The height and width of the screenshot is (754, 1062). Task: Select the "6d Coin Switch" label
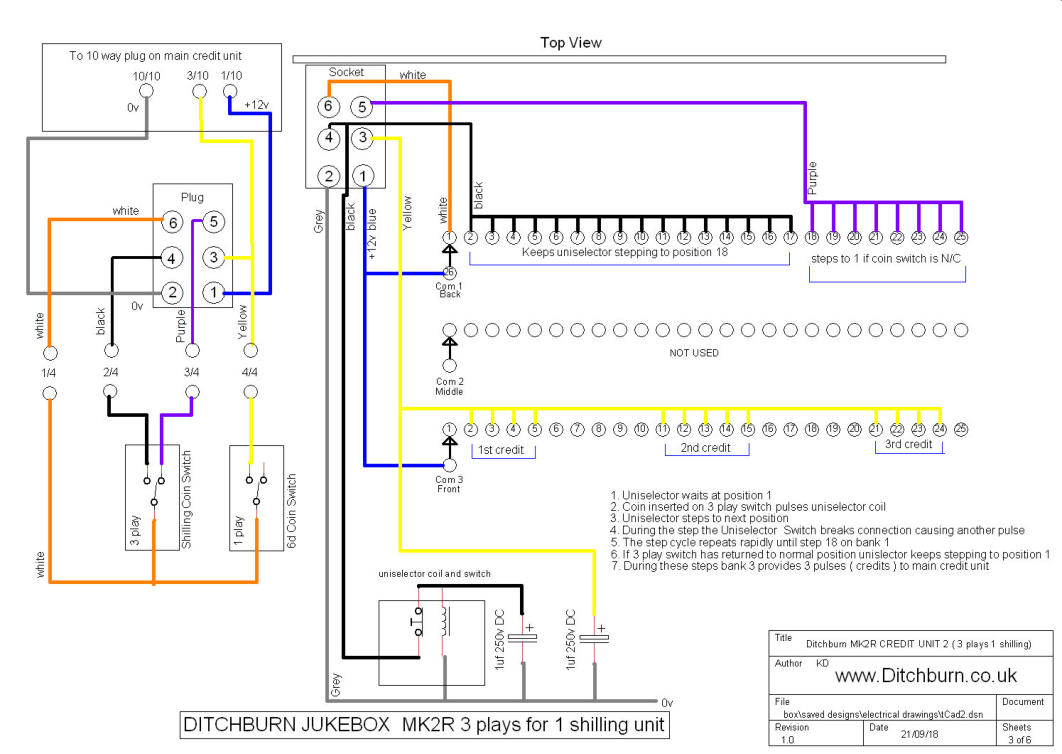291,511
